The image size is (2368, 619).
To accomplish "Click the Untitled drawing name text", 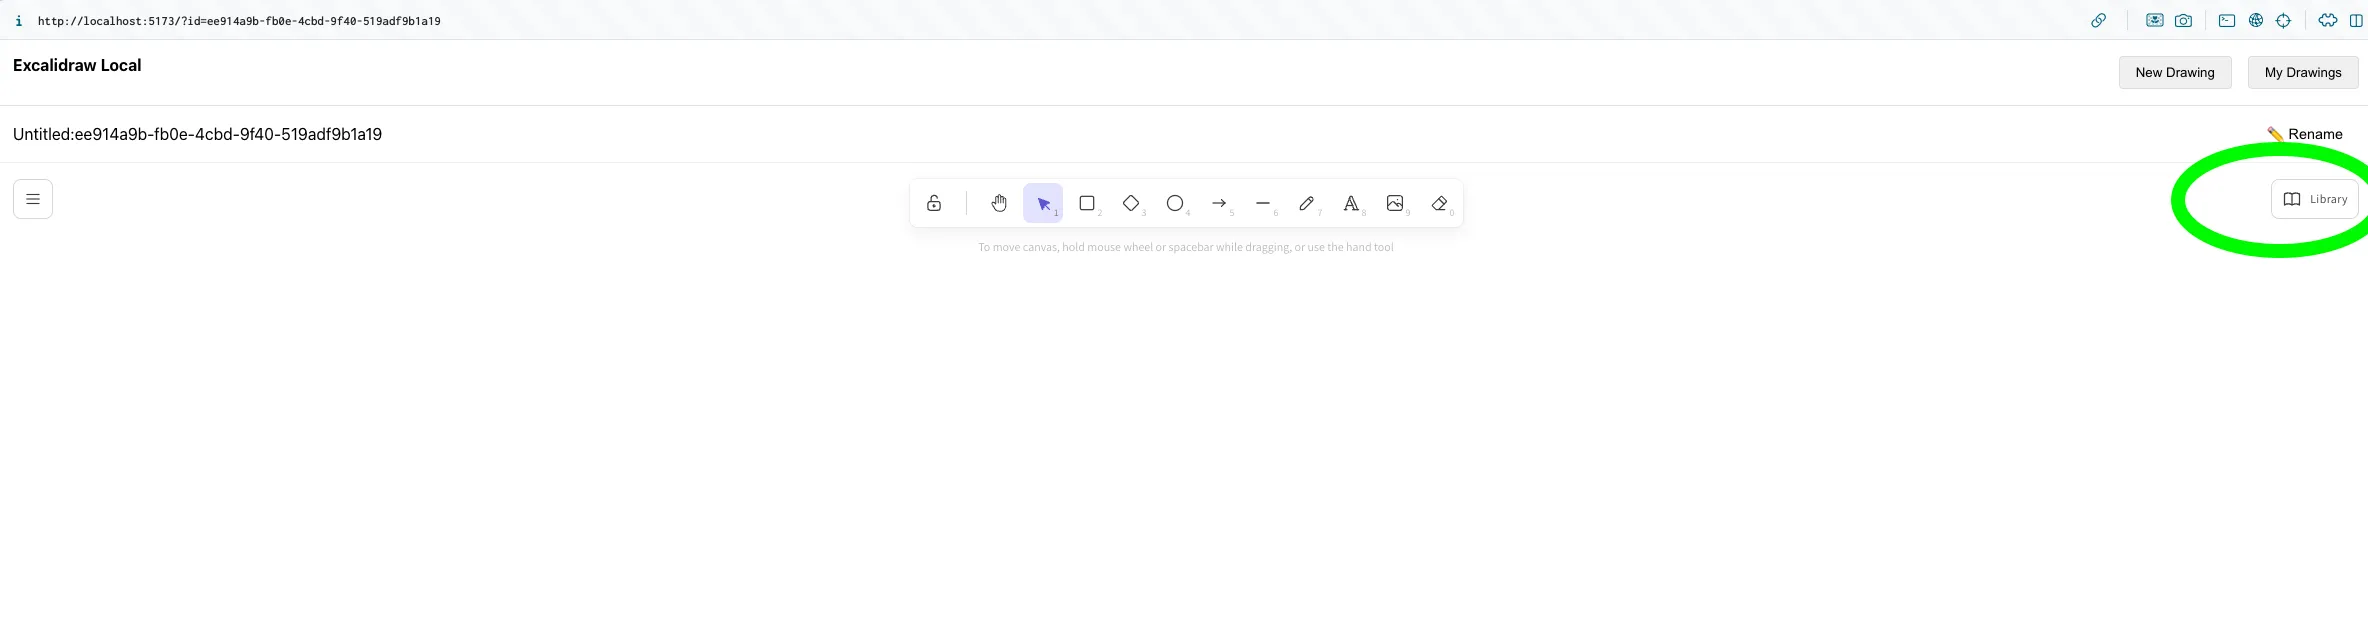I will 197,134.
